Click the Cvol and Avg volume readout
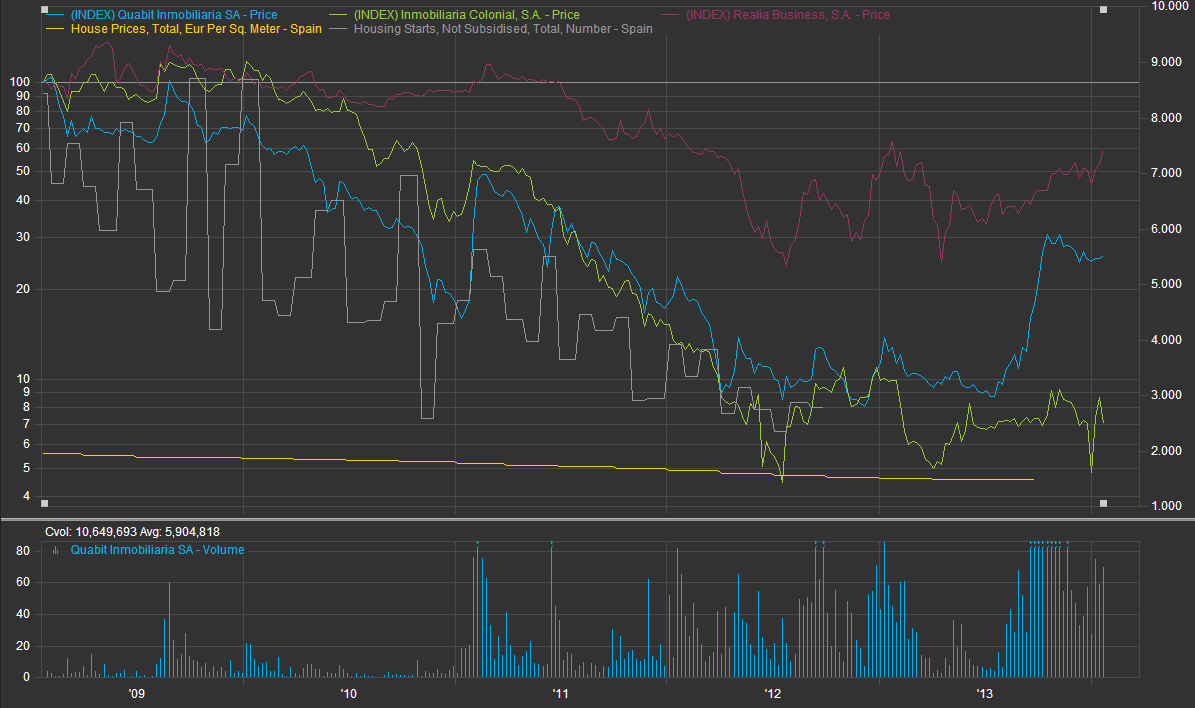1195x708 pixels. [x=133, y=532]
